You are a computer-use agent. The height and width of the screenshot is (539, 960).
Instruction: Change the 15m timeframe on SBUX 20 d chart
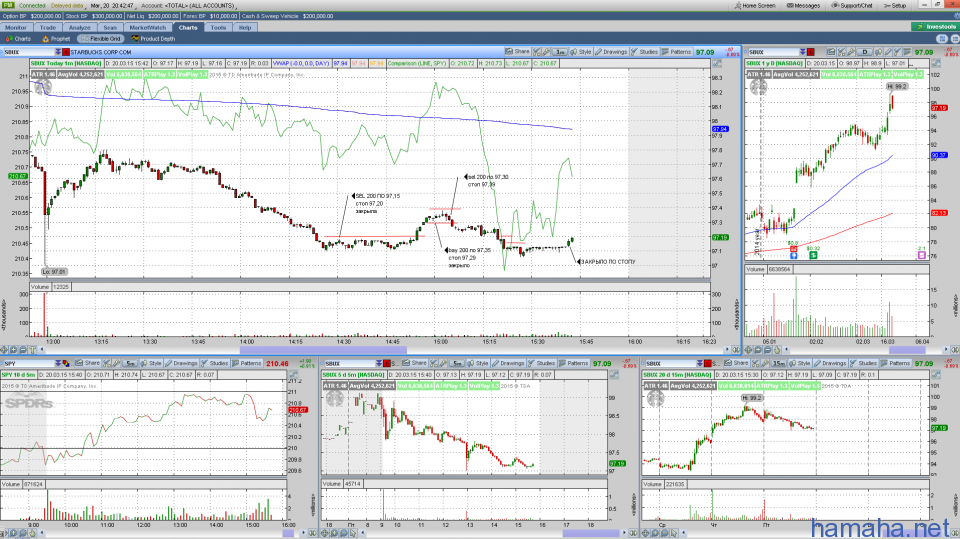778,363
